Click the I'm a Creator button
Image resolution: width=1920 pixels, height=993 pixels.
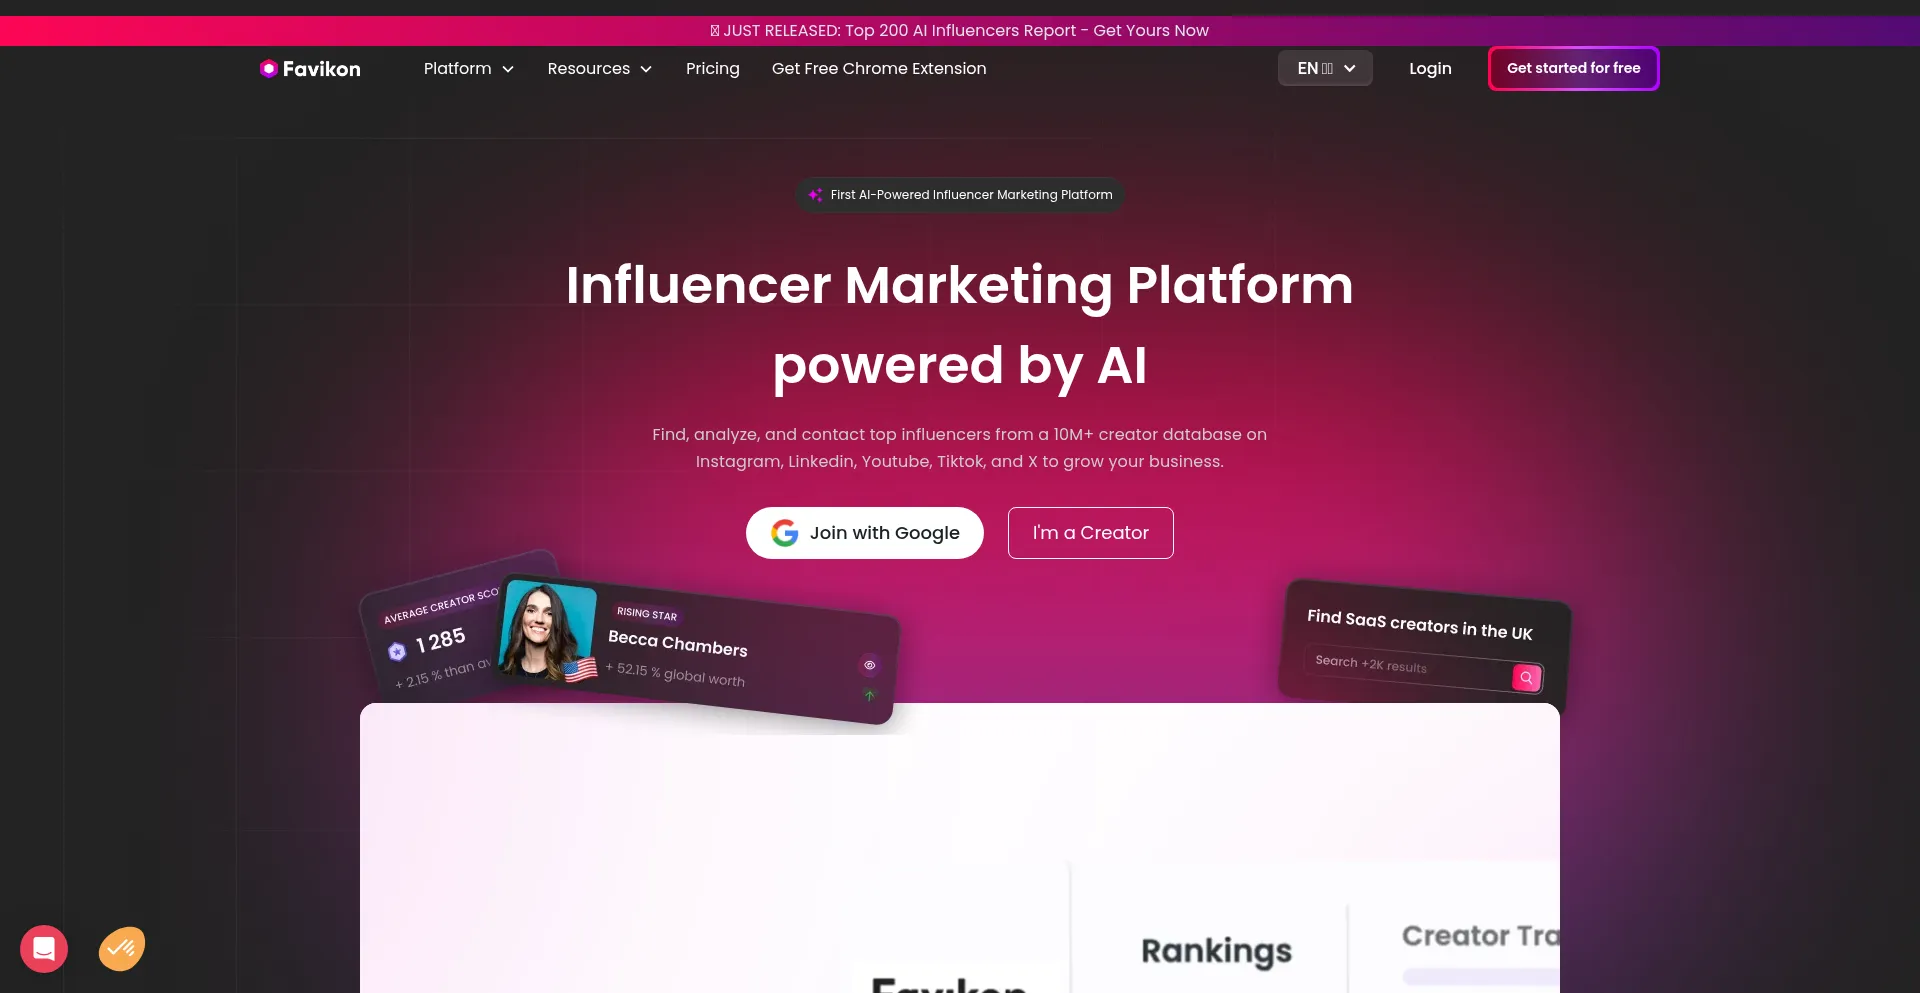(1091, 533)
